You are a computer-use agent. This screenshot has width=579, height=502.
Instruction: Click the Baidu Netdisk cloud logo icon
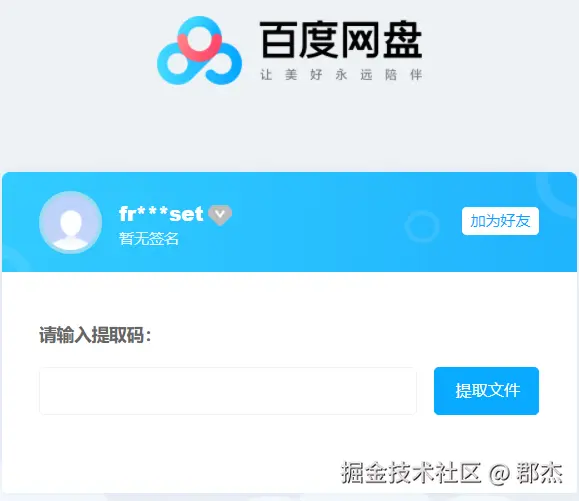point(199,50)
